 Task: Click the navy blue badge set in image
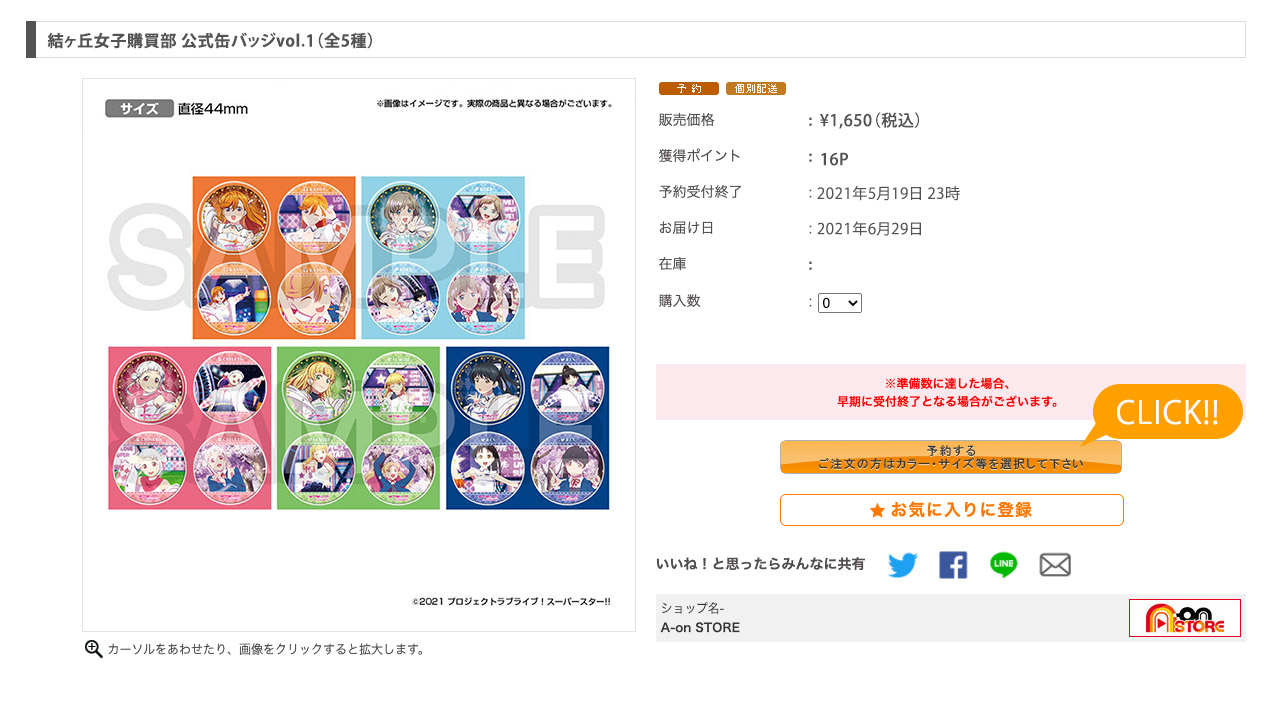527,428
